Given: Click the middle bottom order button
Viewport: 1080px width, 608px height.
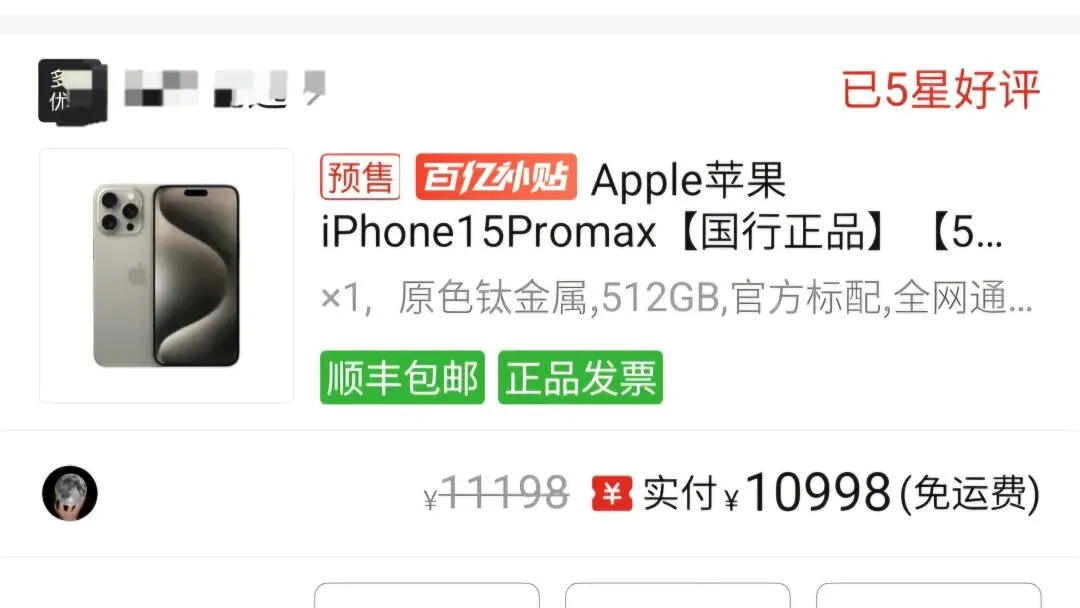Looking at the screenshot, I should point(678,596).
